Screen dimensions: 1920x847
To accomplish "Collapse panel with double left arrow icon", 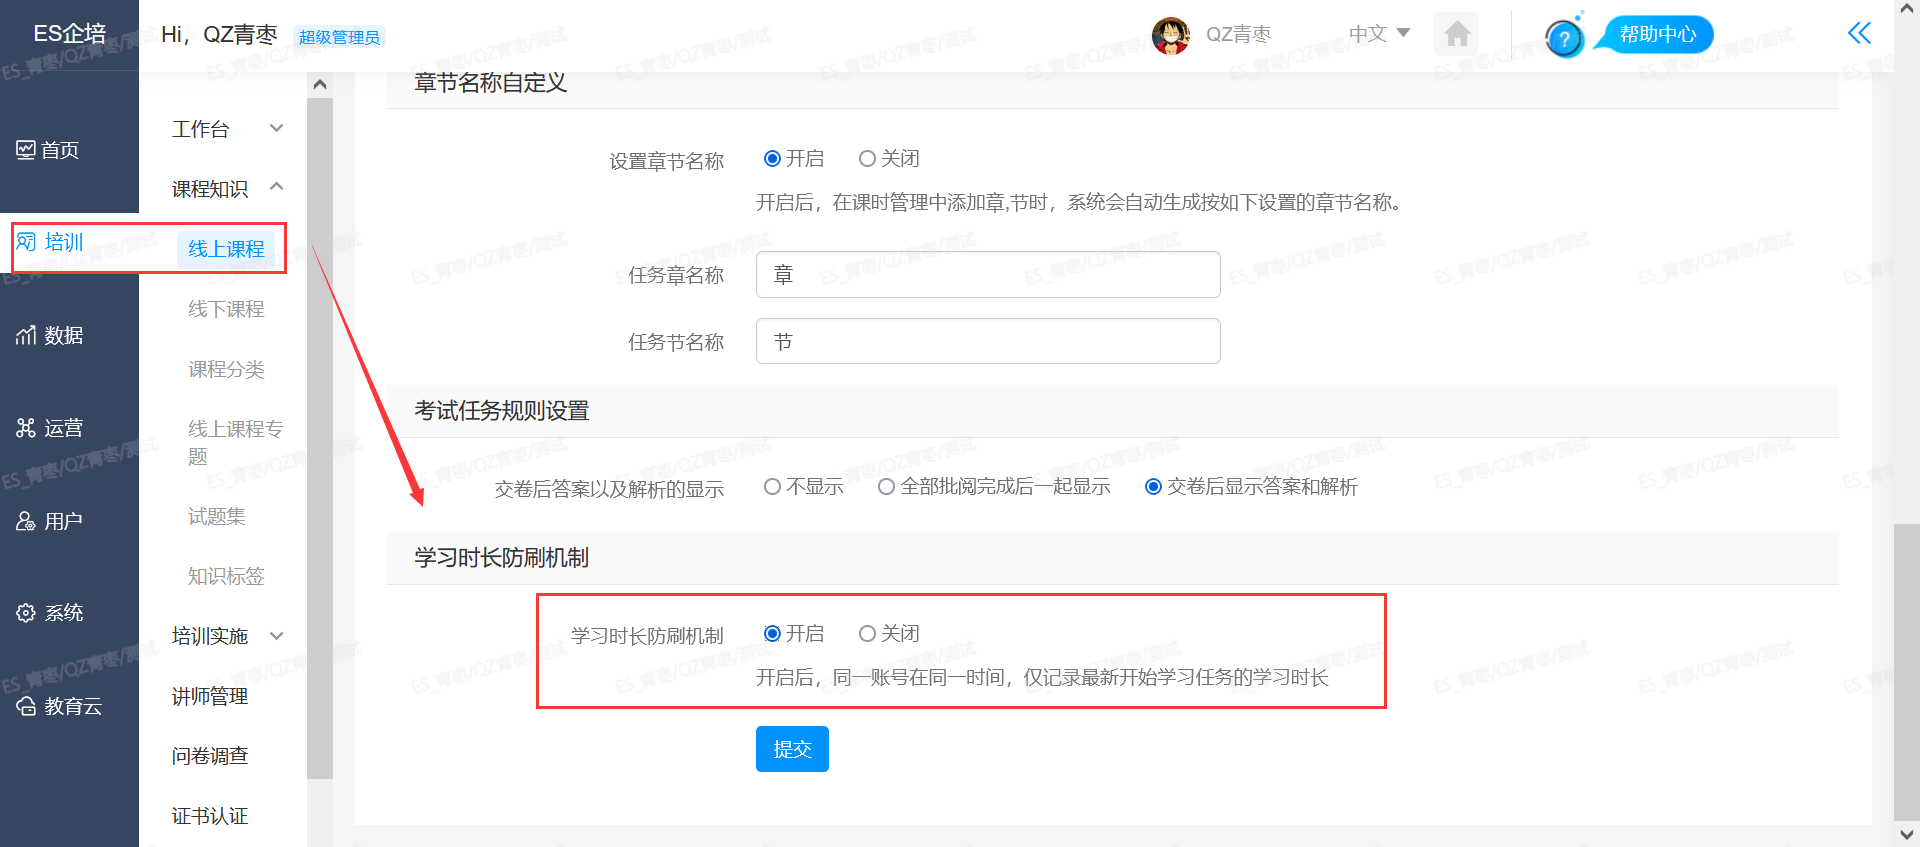I will 1859,34.
